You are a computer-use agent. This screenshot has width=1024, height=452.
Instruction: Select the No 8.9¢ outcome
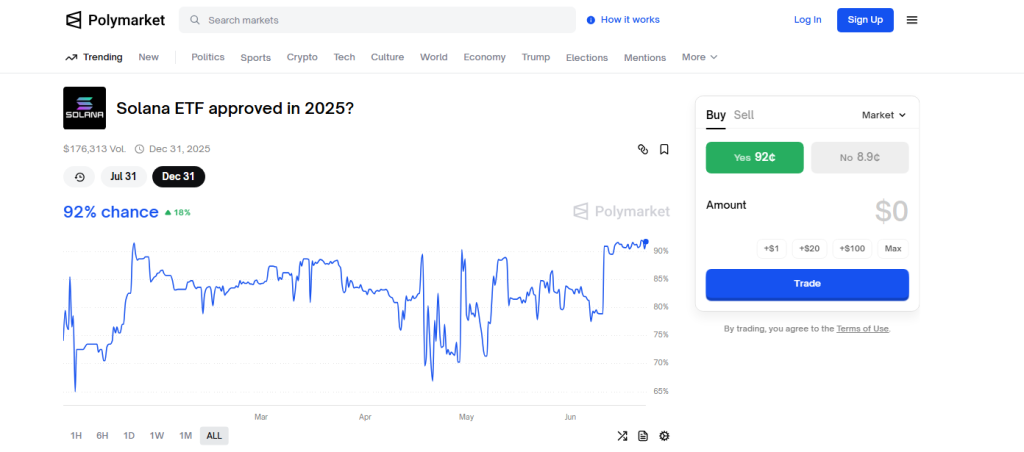859,157
